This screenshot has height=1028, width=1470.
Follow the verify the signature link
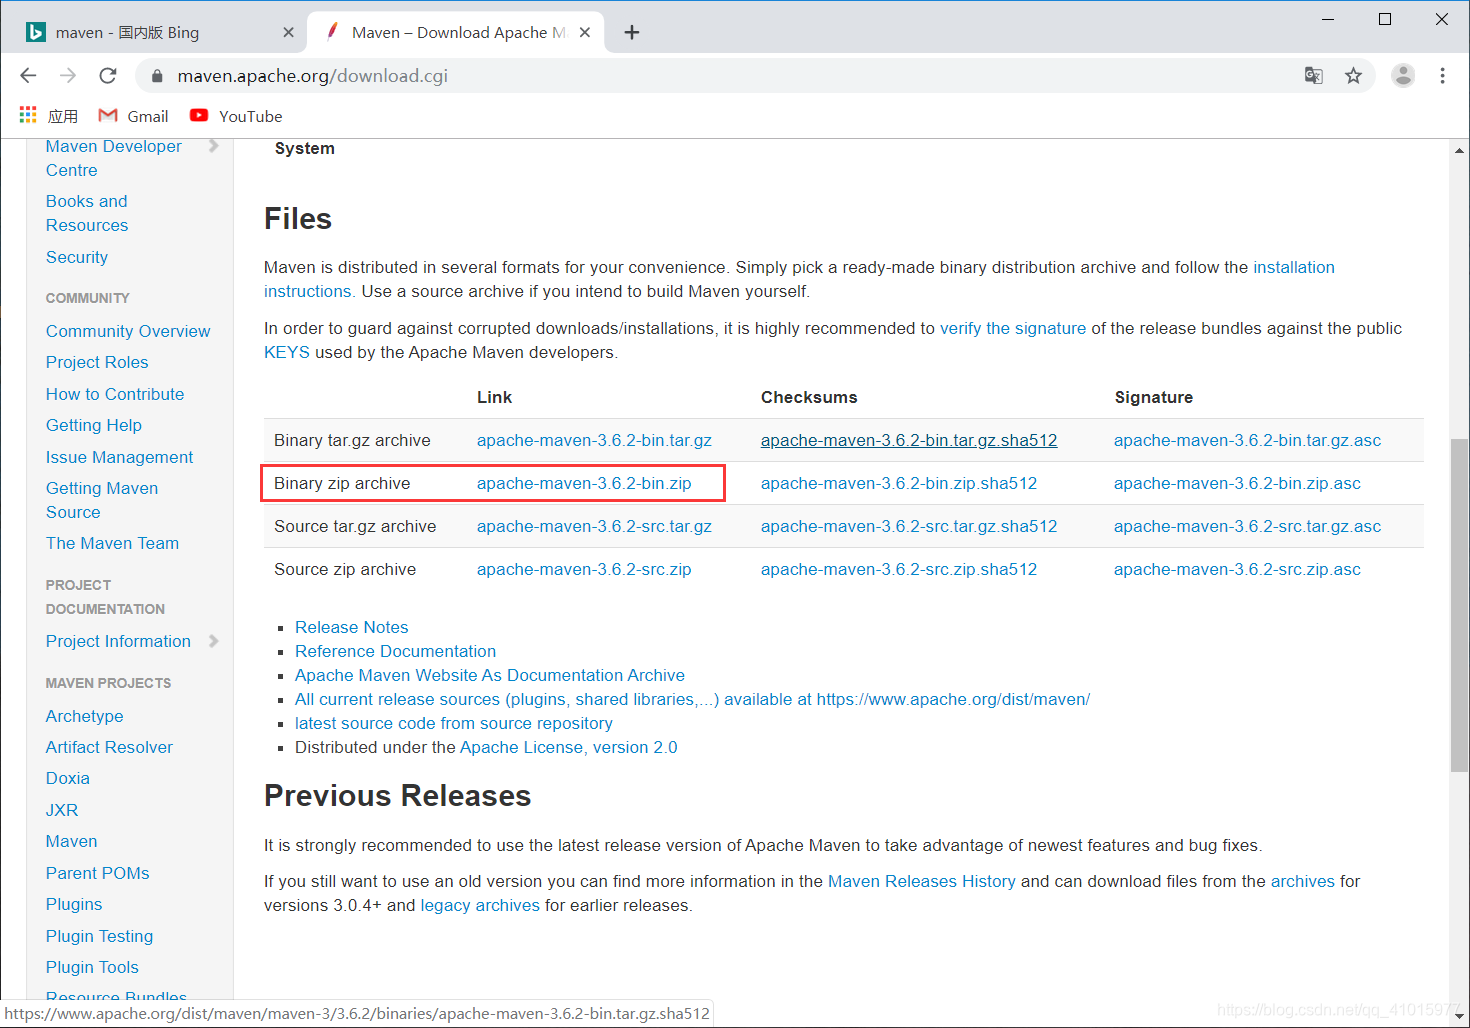1013,328
